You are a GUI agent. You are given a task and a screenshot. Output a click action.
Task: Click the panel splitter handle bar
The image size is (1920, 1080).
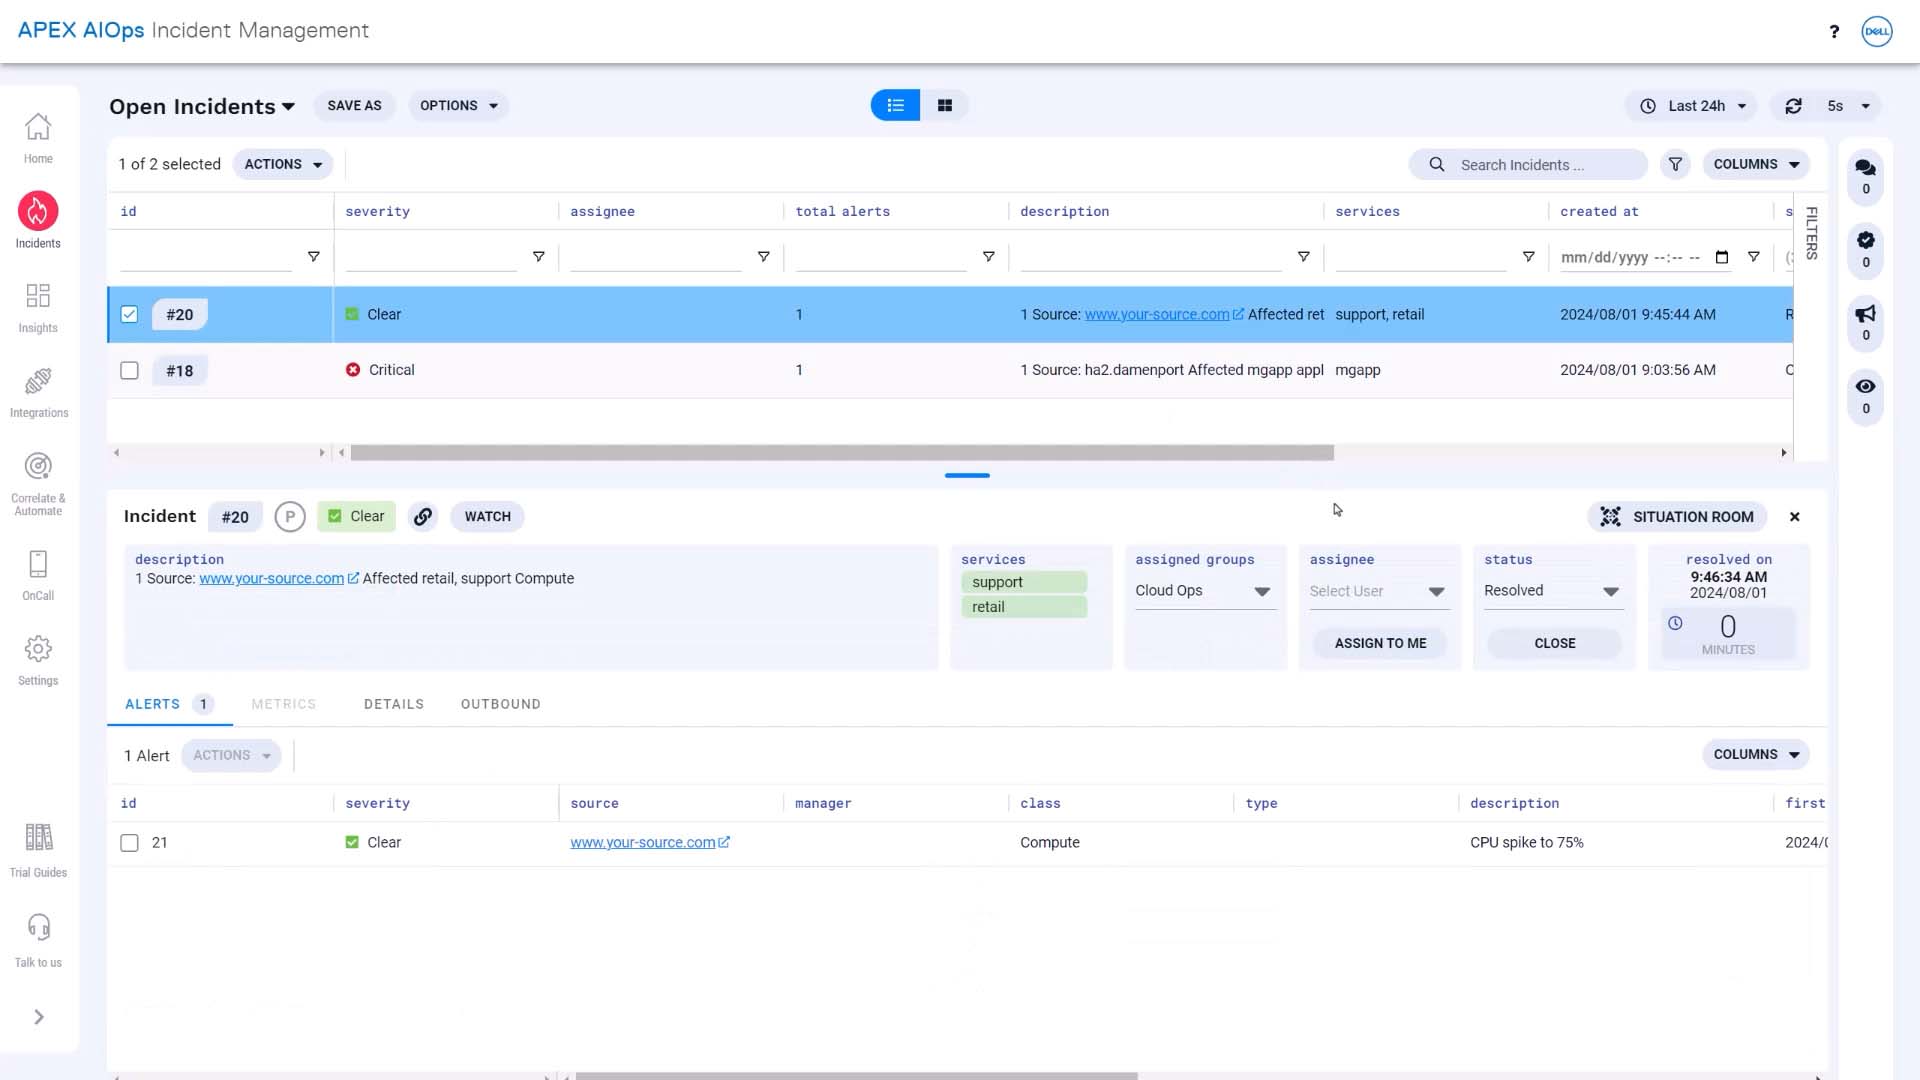(x=967, y=476)
